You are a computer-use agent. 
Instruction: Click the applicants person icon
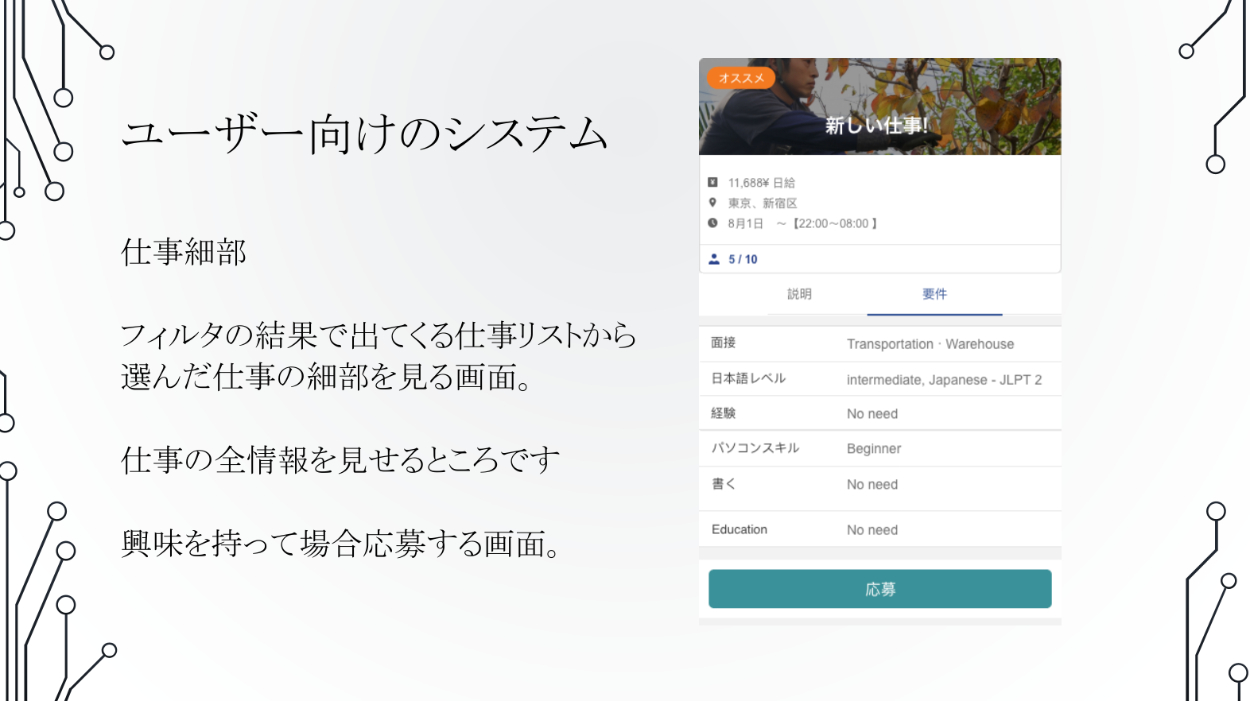point(714,259)
